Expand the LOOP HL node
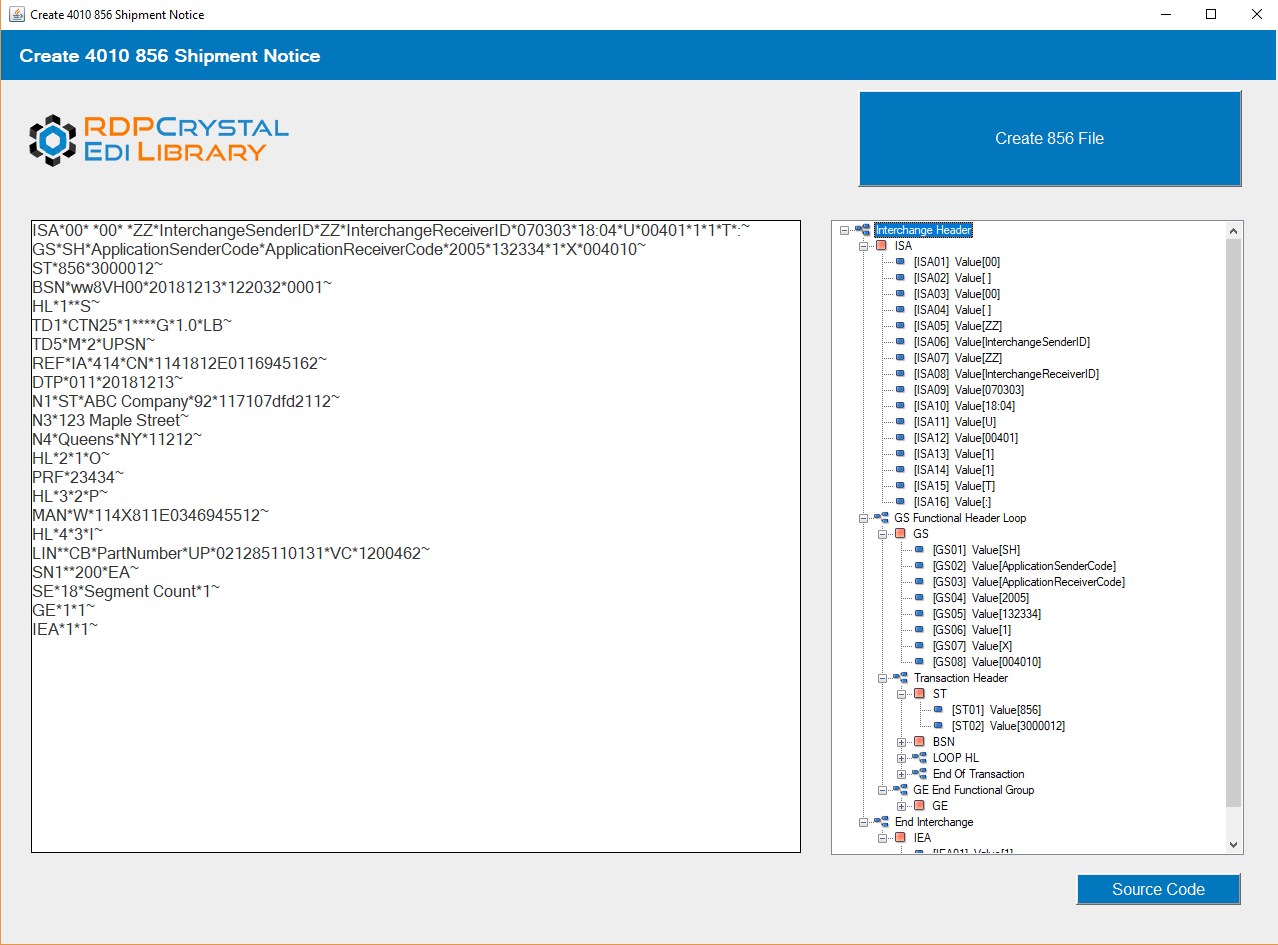Screen dimensions: 1278x945 coord(902,758)
